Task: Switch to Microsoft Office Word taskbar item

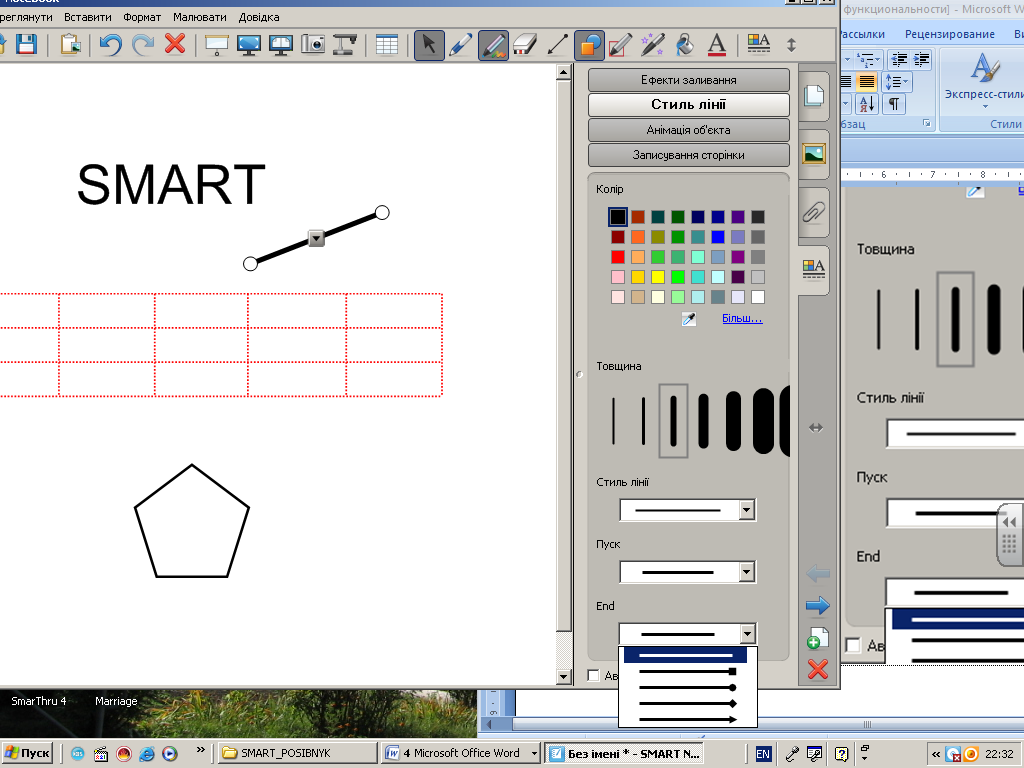Action: [461, 753]
